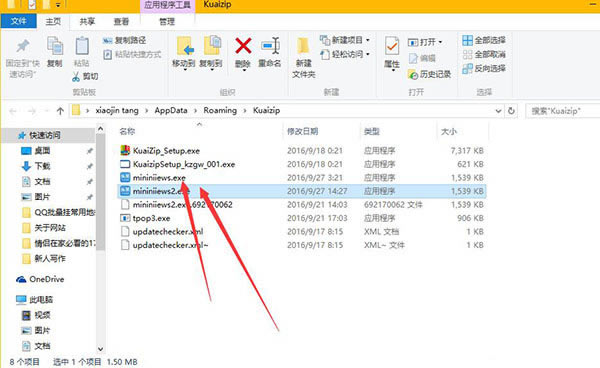Sort by Name (名称) column header
The height and width of the screenshot is (368, 600).
pos(127,132)
